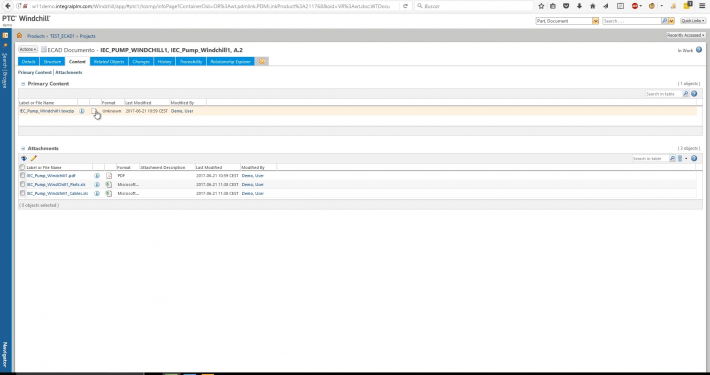Viewport: 710px width, 375px height.
Task: Click the PDF format icon for IEC_Pump_Windchill1.pdf
Action: pos(109,175)
